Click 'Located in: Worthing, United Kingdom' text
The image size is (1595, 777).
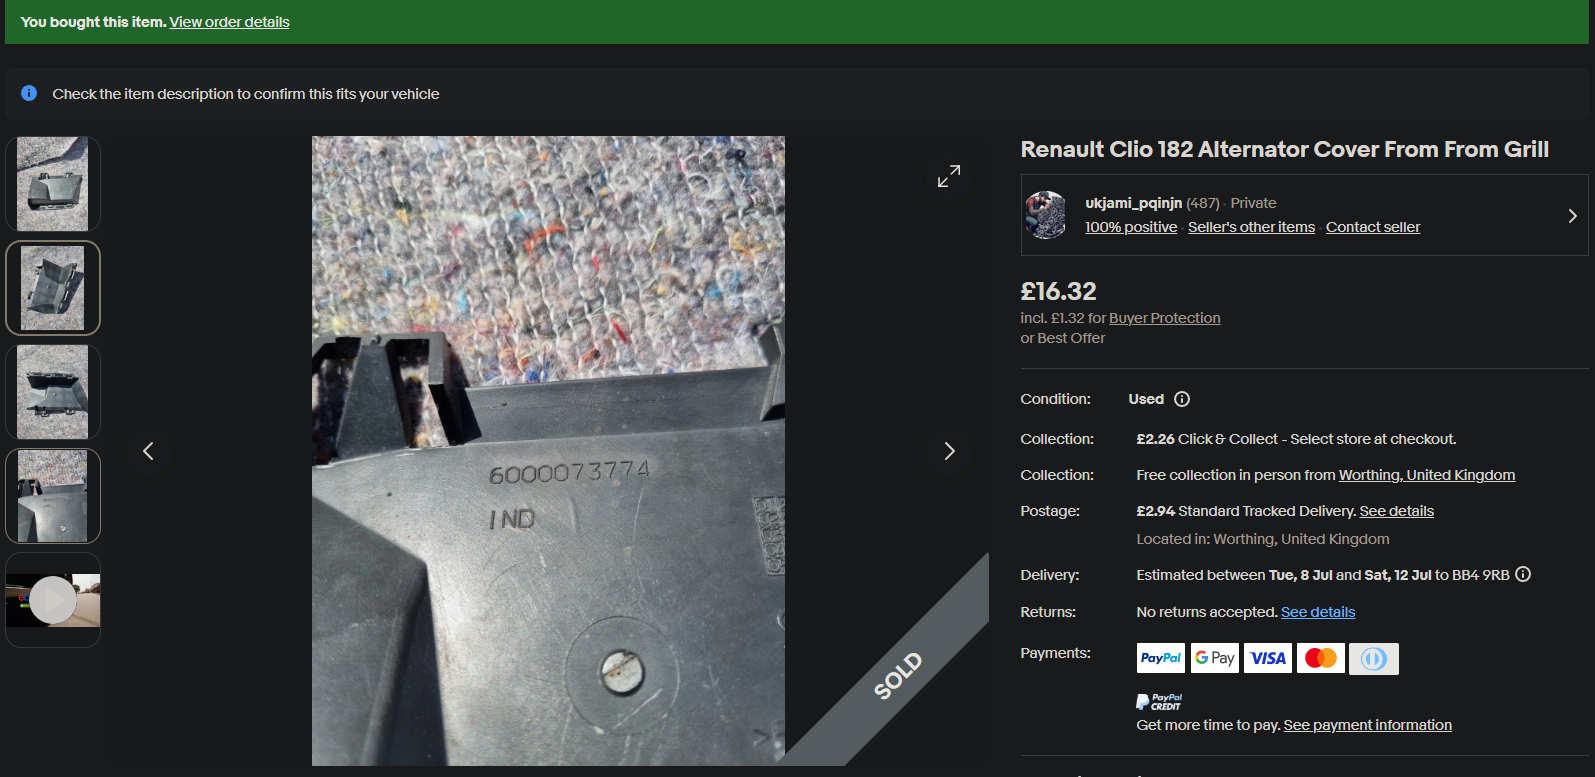click(1263, 539)
